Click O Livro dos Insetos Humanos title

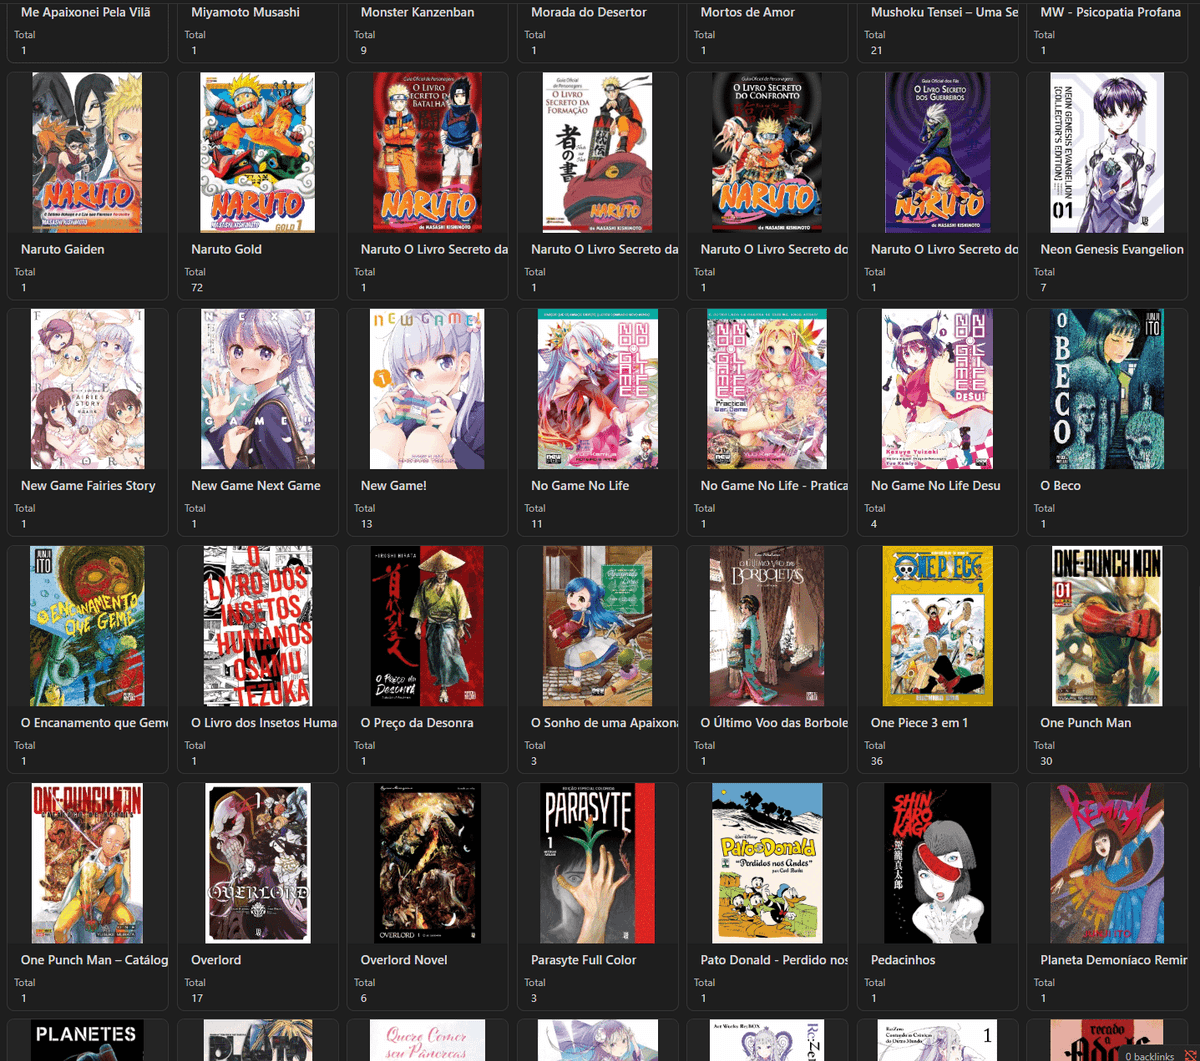coord(264,723)
